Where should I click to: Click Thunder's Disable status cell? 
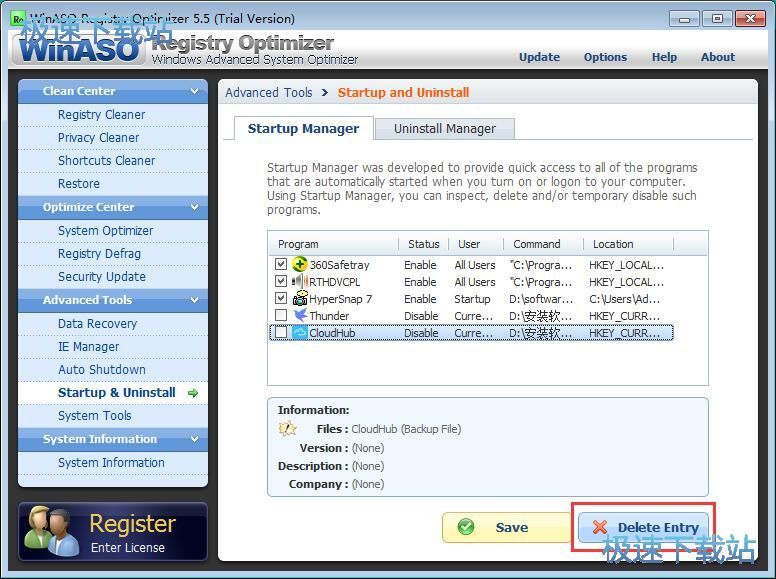421,316
